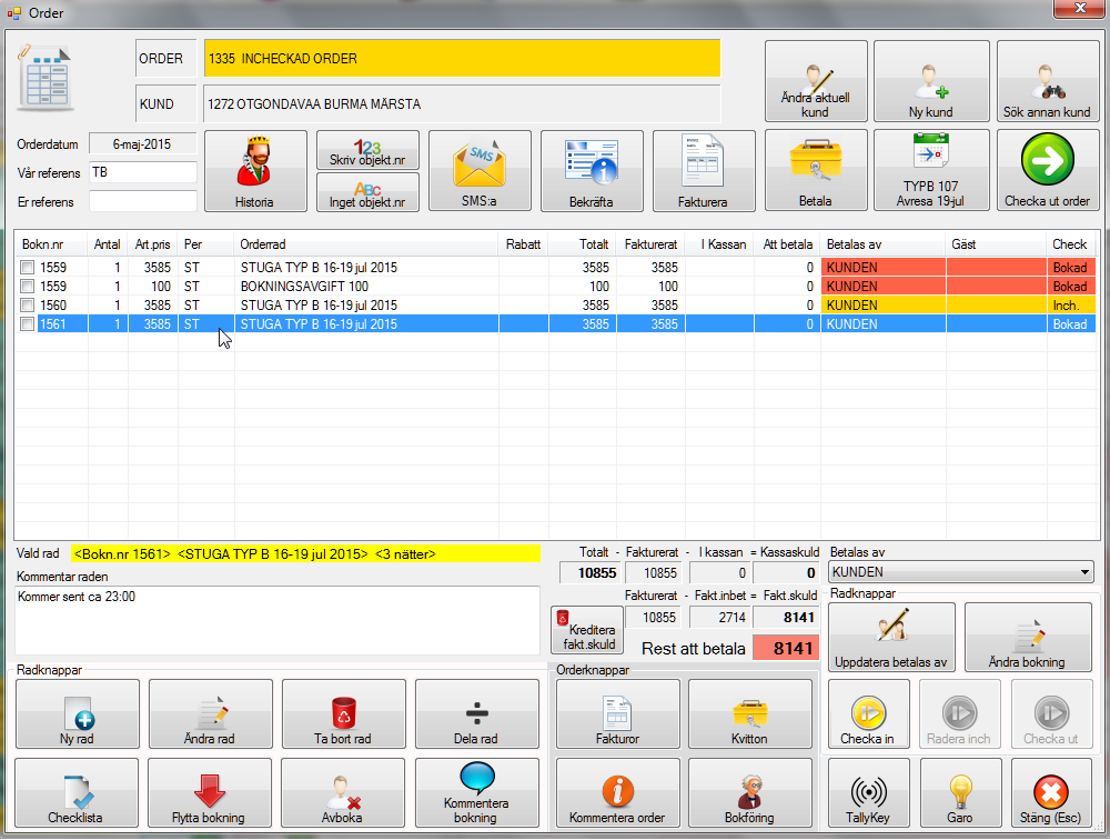Click Fakt.inbet value 2714
Image resolution: width=1110 pixels, height=839 pixels.
(x=719, y=617)
